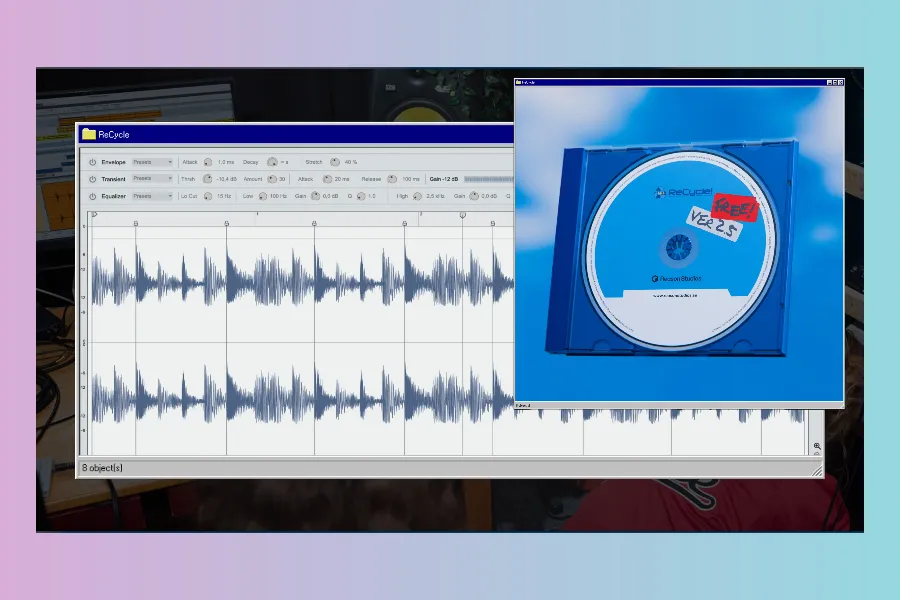Toggle the Envelope power button
Viewport: 900px width, 600px height.
(93, 162)
